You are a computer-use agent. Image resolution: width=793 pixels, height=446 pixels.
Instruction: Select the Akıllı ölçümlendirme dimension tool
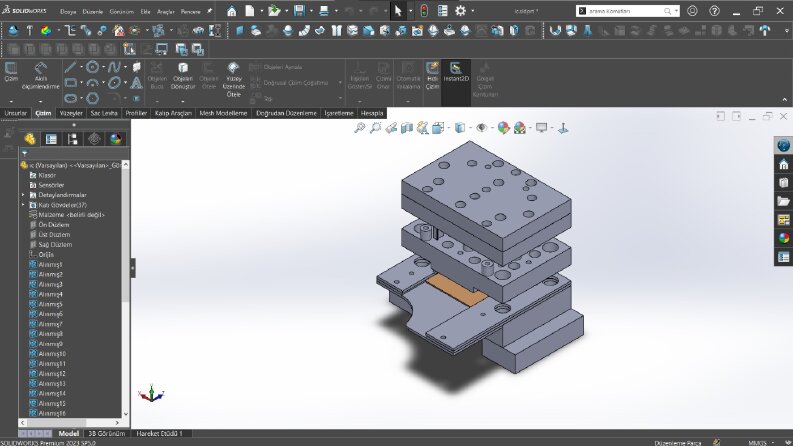pos(40,76)
